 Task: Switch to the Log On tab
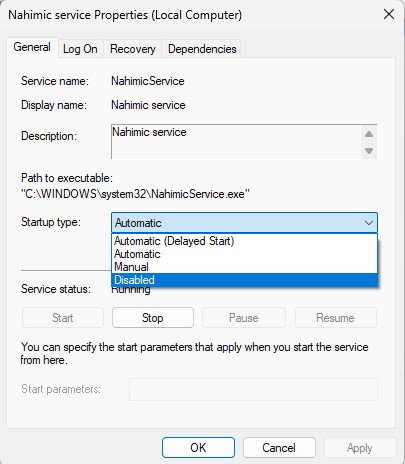click(80, 49)
